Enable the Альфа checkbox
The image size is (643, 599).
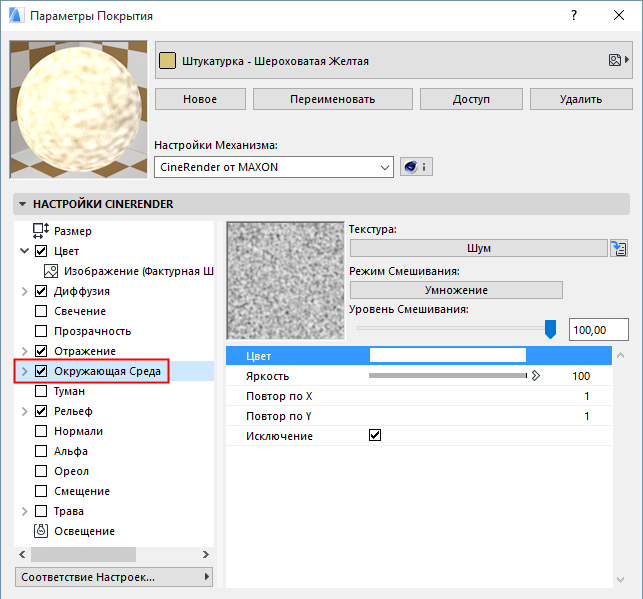(x=41, y=451)
